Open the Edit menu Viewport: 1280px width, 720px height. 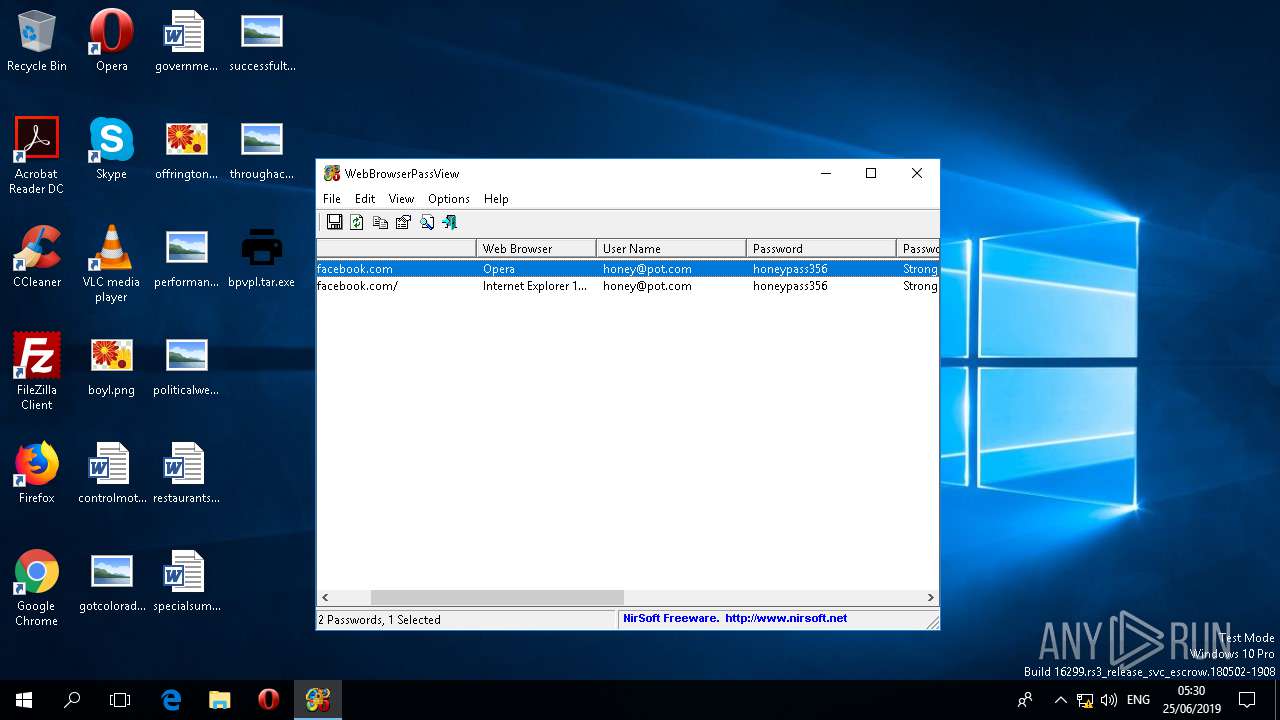[x=365, y=199]
